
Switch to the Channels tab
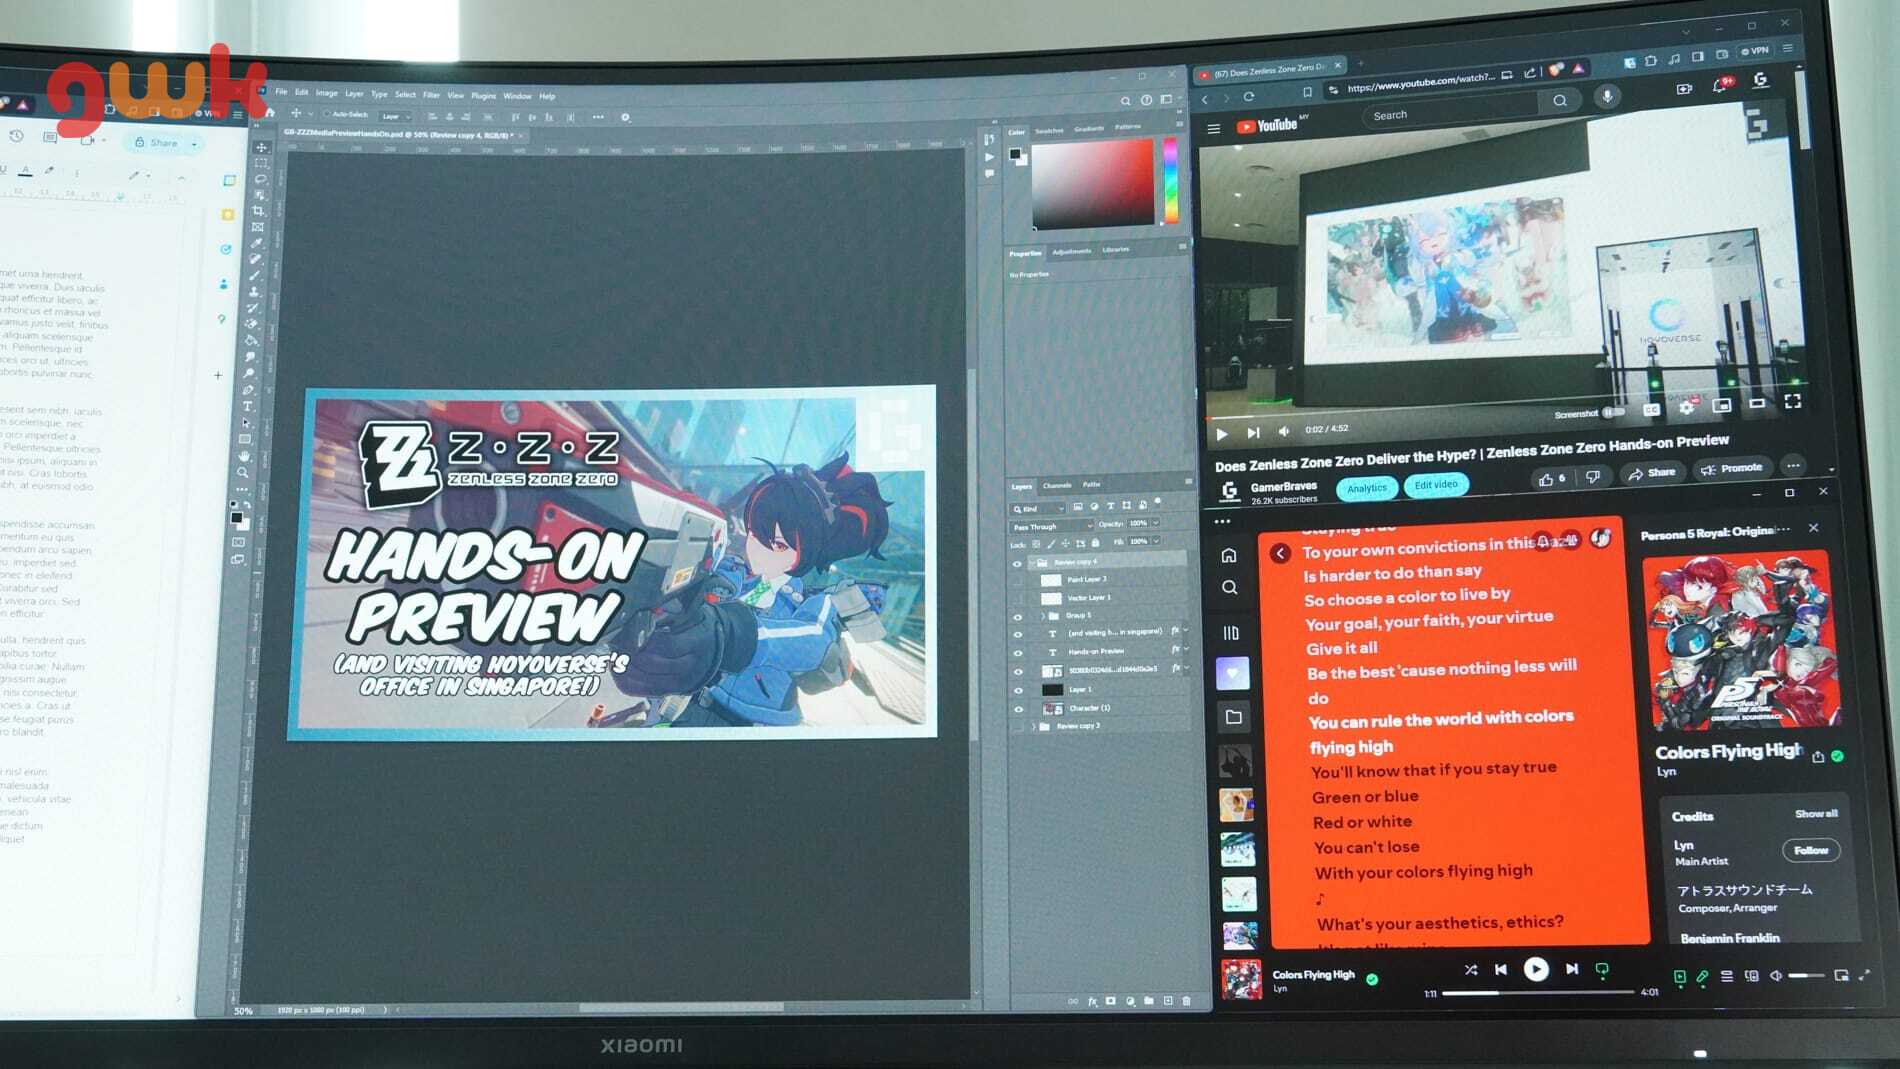(1057, 486)
